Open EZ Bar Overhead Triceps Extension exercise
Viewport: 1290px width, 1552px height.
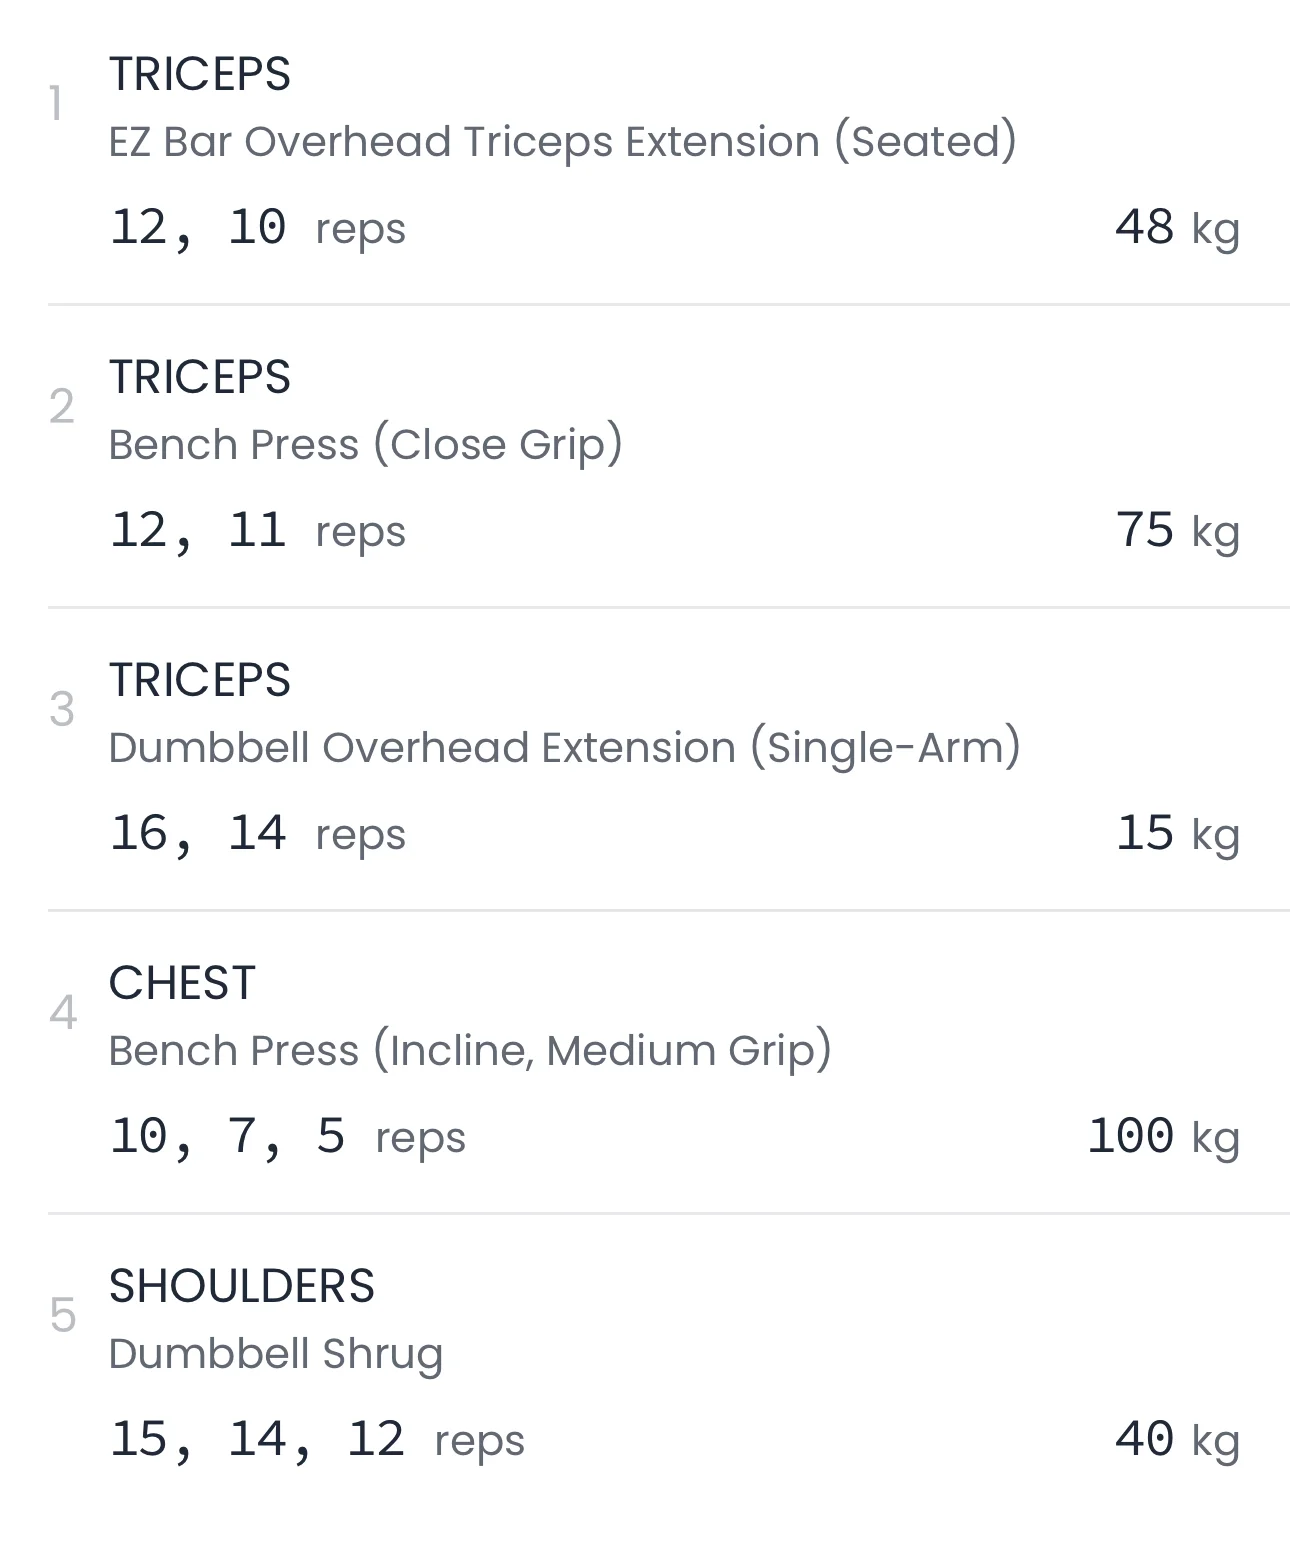pos(562,142)
